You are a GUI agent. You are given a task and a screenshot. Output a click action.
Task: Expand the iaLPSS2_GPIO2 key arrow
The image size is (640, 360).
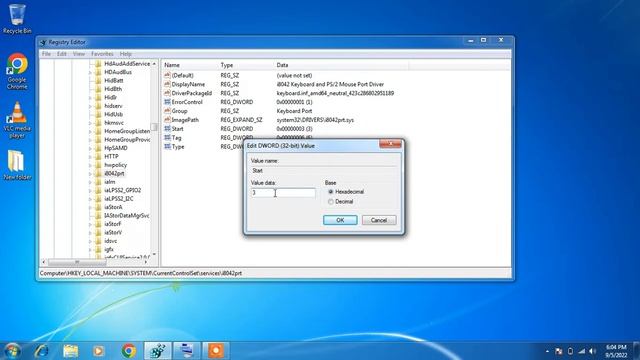(90, 190)
